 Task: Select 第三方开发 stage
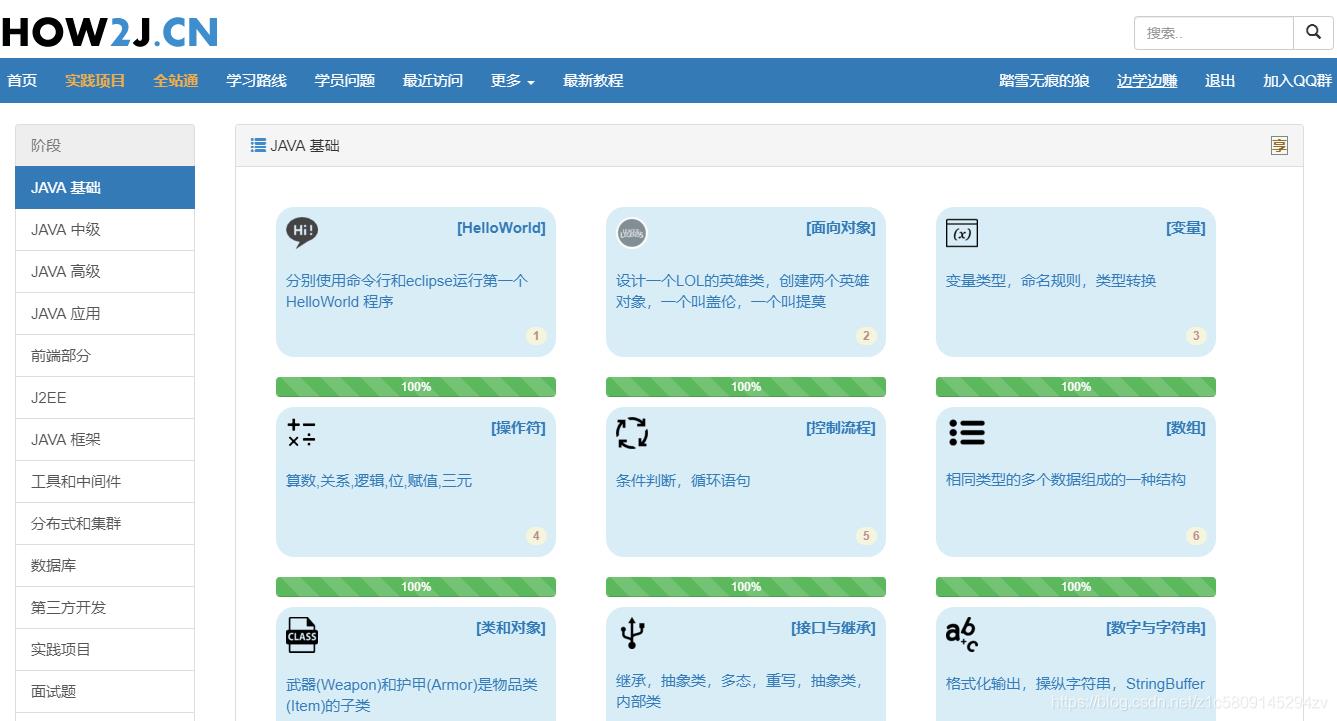pos(105,607)
